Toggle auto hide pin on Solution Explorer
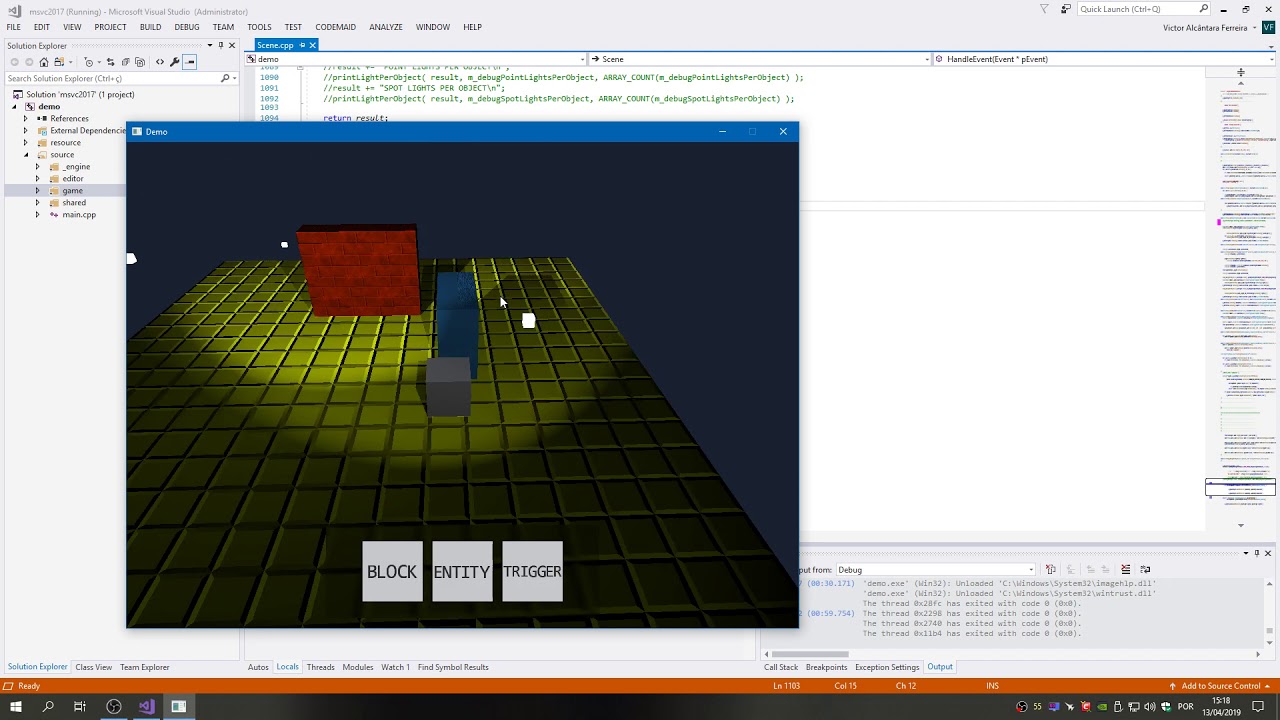Screen dimensions: 1280x720 click(x=221, y=45)
